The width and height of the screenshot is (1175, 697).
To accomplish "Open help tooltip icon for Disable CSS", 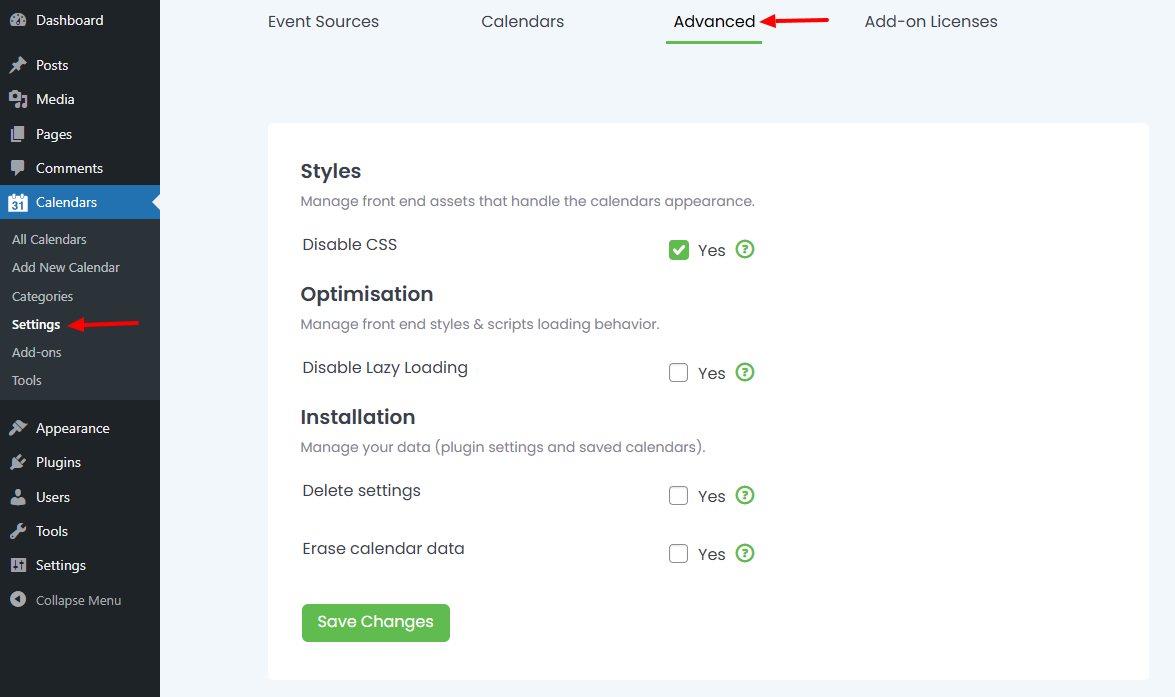I will [745, 249].
